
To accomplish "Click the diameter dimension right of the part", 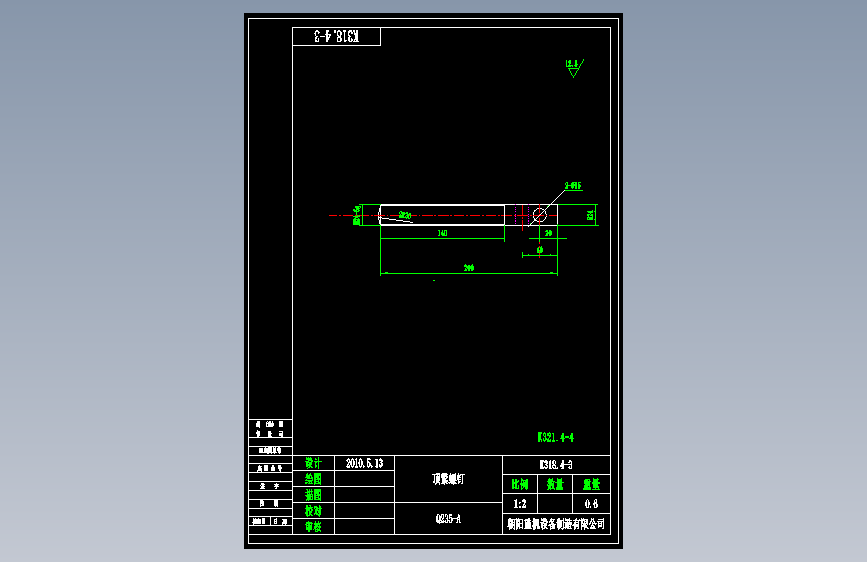I will (591, 215).
